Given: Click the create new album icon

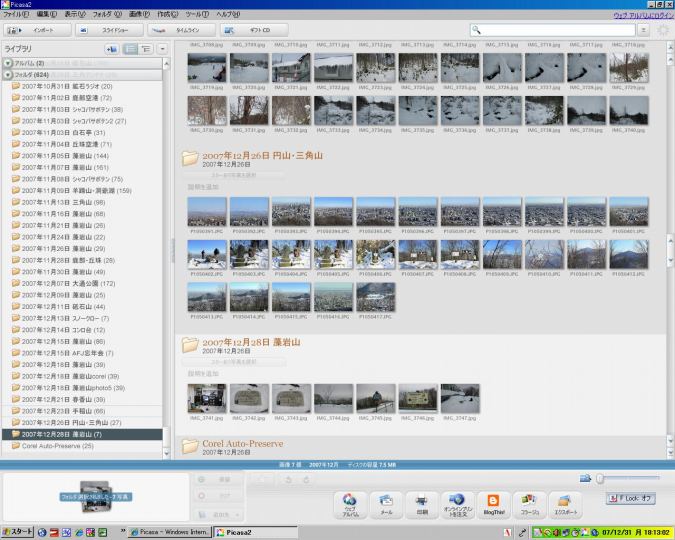Looking at the screenshot, I should point(111,48).
